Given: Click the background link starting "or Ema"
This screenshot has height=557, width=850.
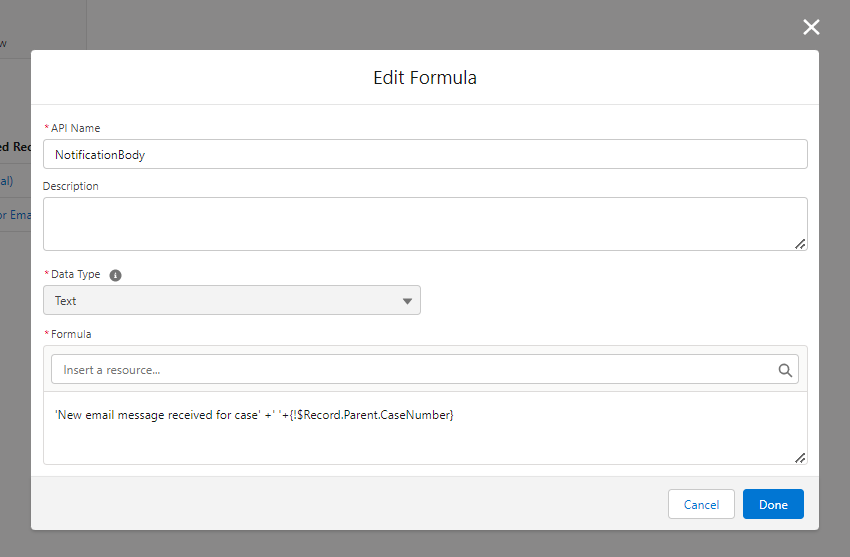Looking at the screenshot, I should [x=16, y=214].
